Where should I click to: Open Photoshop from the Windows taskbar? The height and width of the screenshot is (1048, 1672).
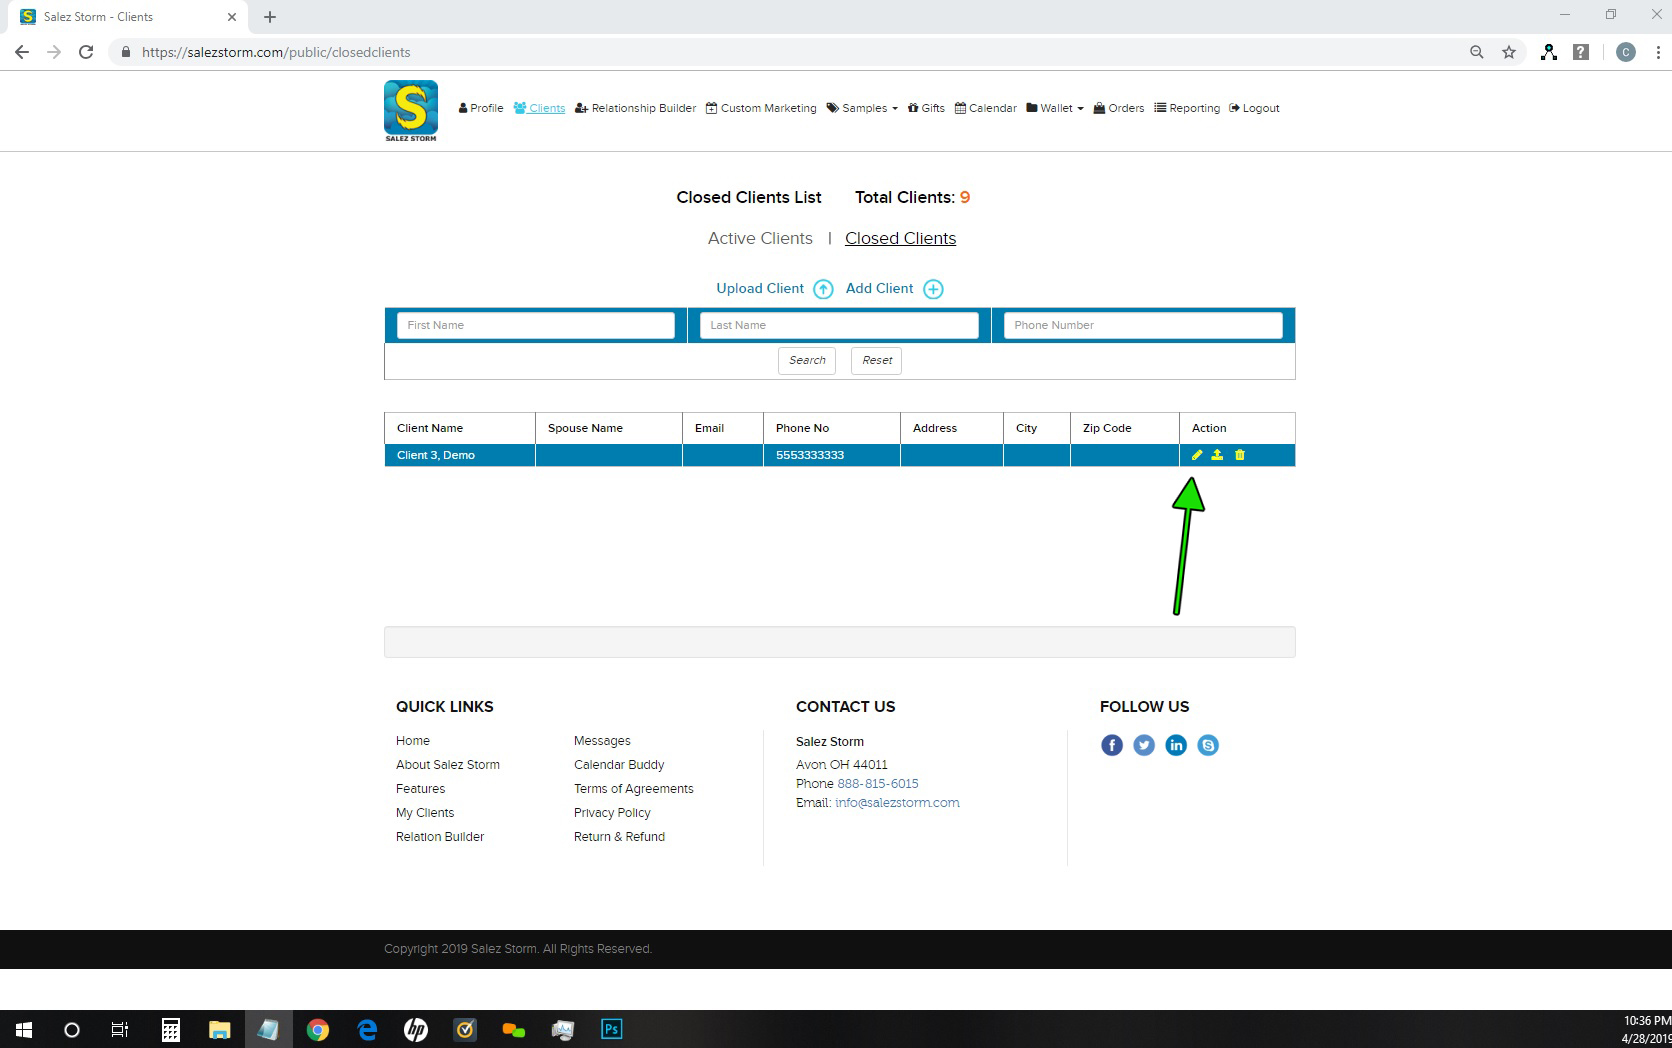pyautogui.click(x=611, y=1029)
